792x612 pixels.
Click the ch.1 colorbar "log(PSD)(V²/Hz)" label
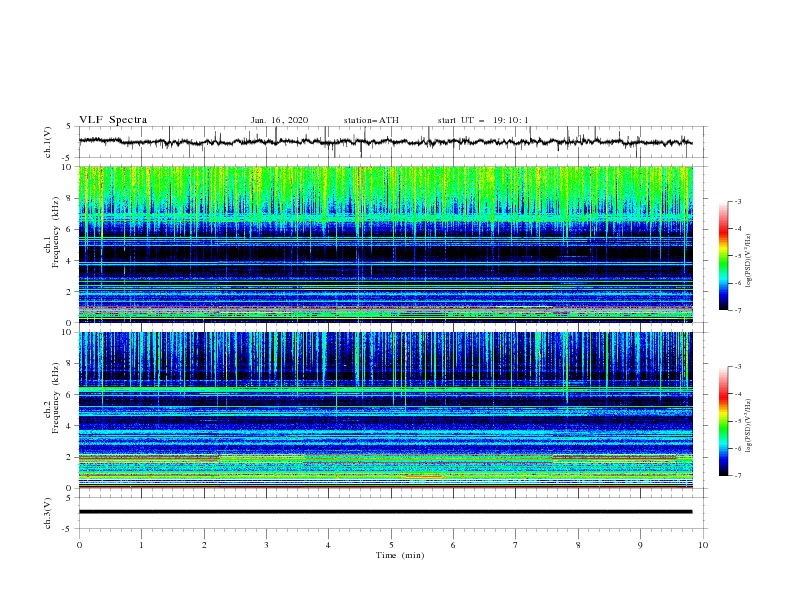pos(749,261)
